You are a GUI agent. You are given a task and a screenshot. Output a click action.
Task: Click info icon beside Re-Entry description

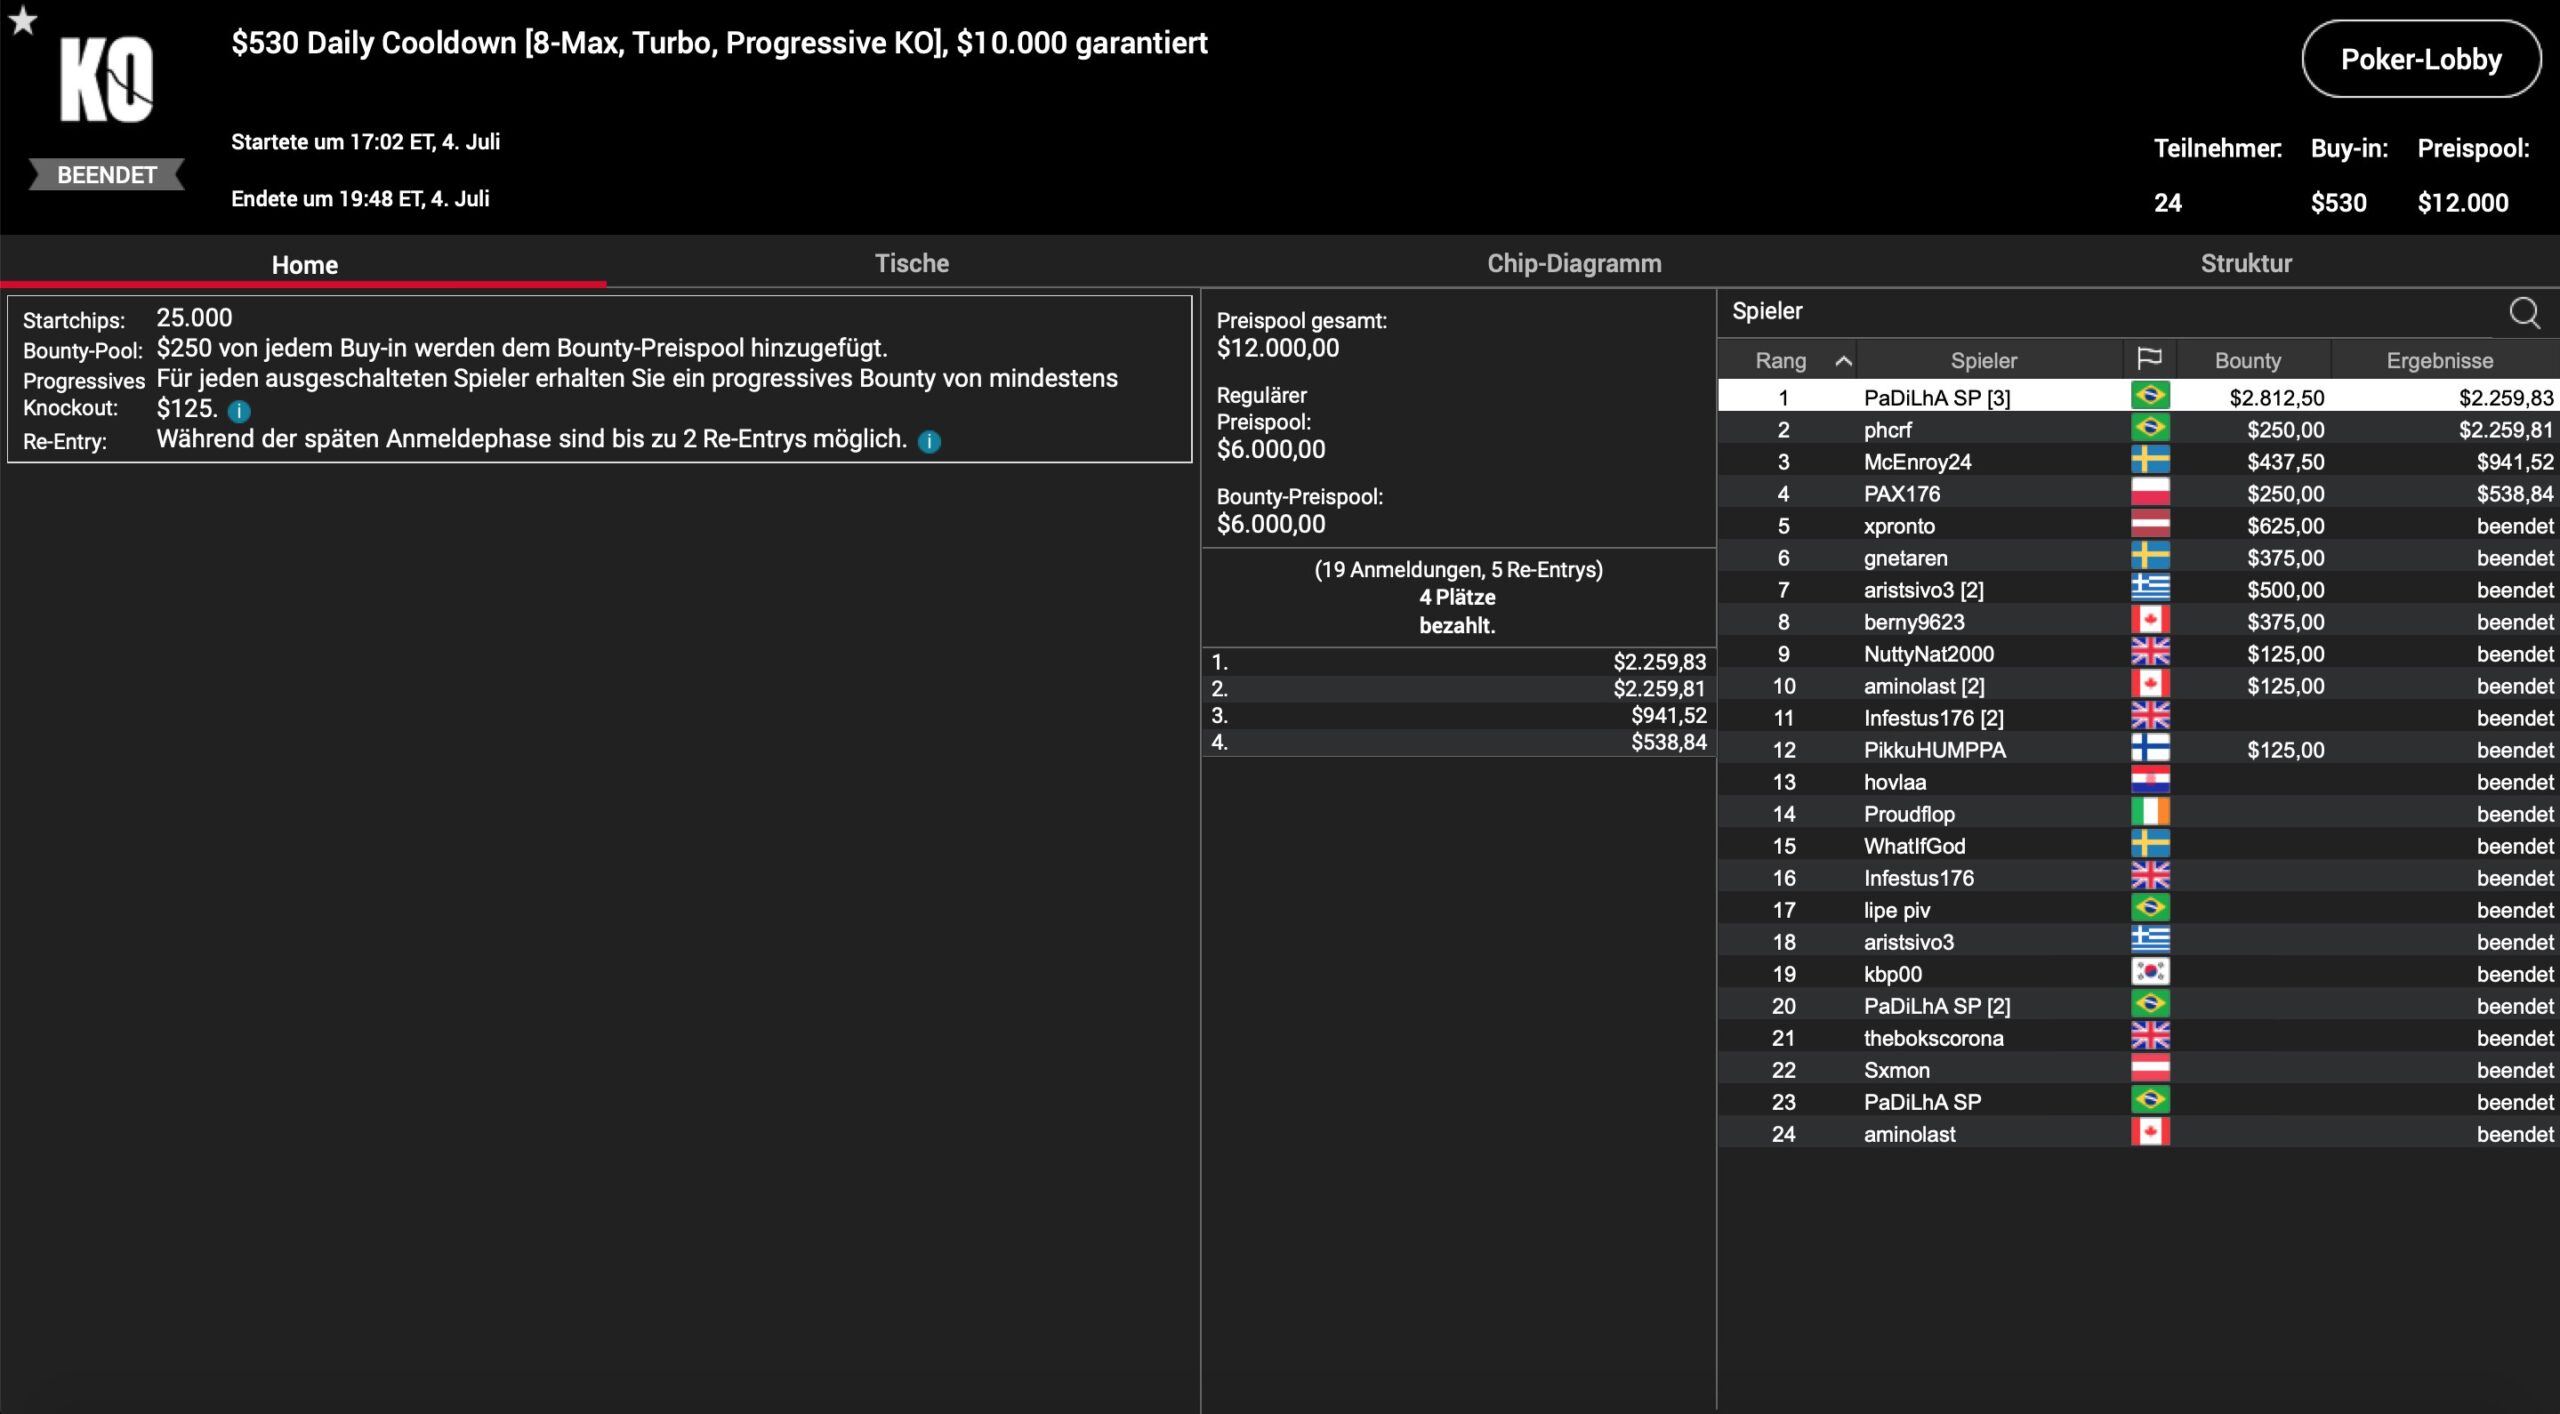coord(929,442)
